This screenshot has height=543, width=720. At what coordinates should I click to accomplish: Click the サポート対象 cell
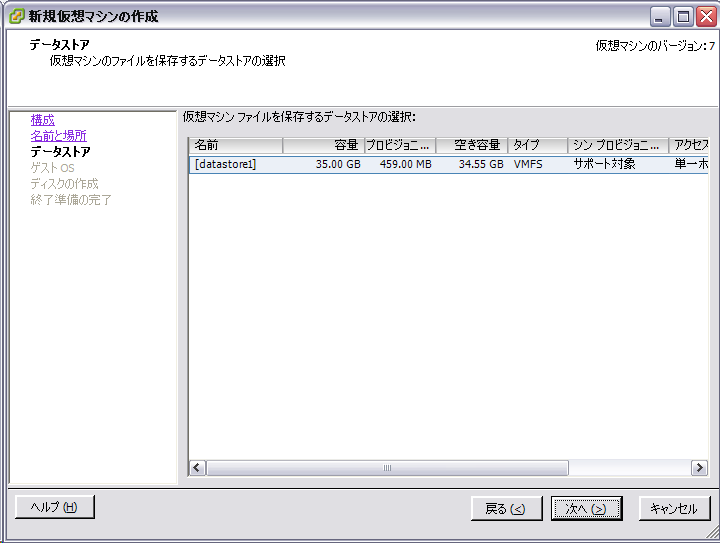tap(604, 164)
